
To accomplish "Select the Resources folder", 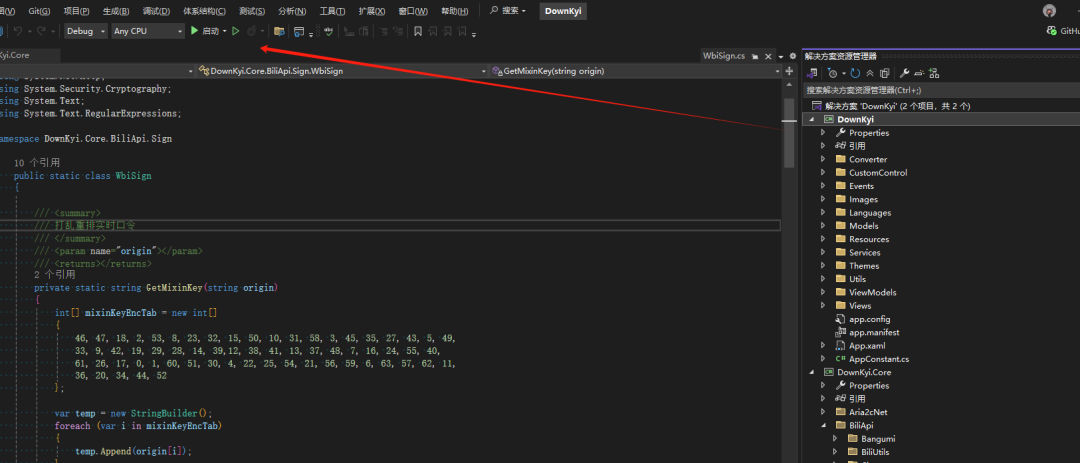I will point(869,239).
